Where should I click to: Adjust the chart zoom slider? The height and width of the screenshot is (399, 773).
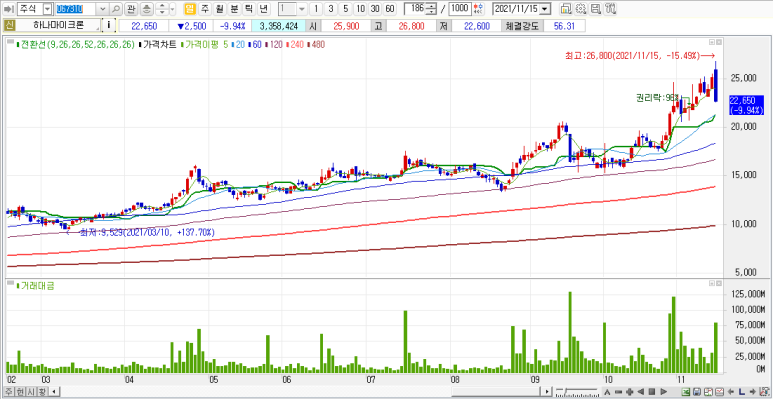[577, 392]
